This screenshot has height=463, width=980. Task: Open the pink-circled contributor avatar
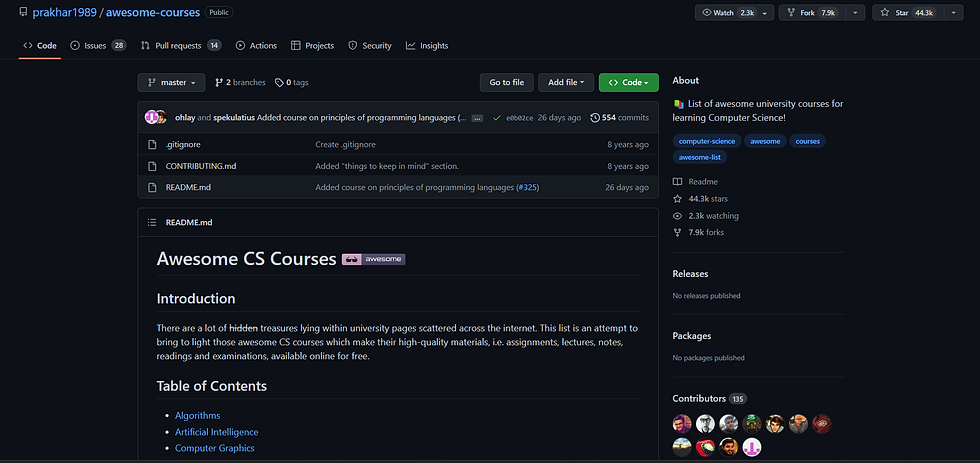point(752,447)
